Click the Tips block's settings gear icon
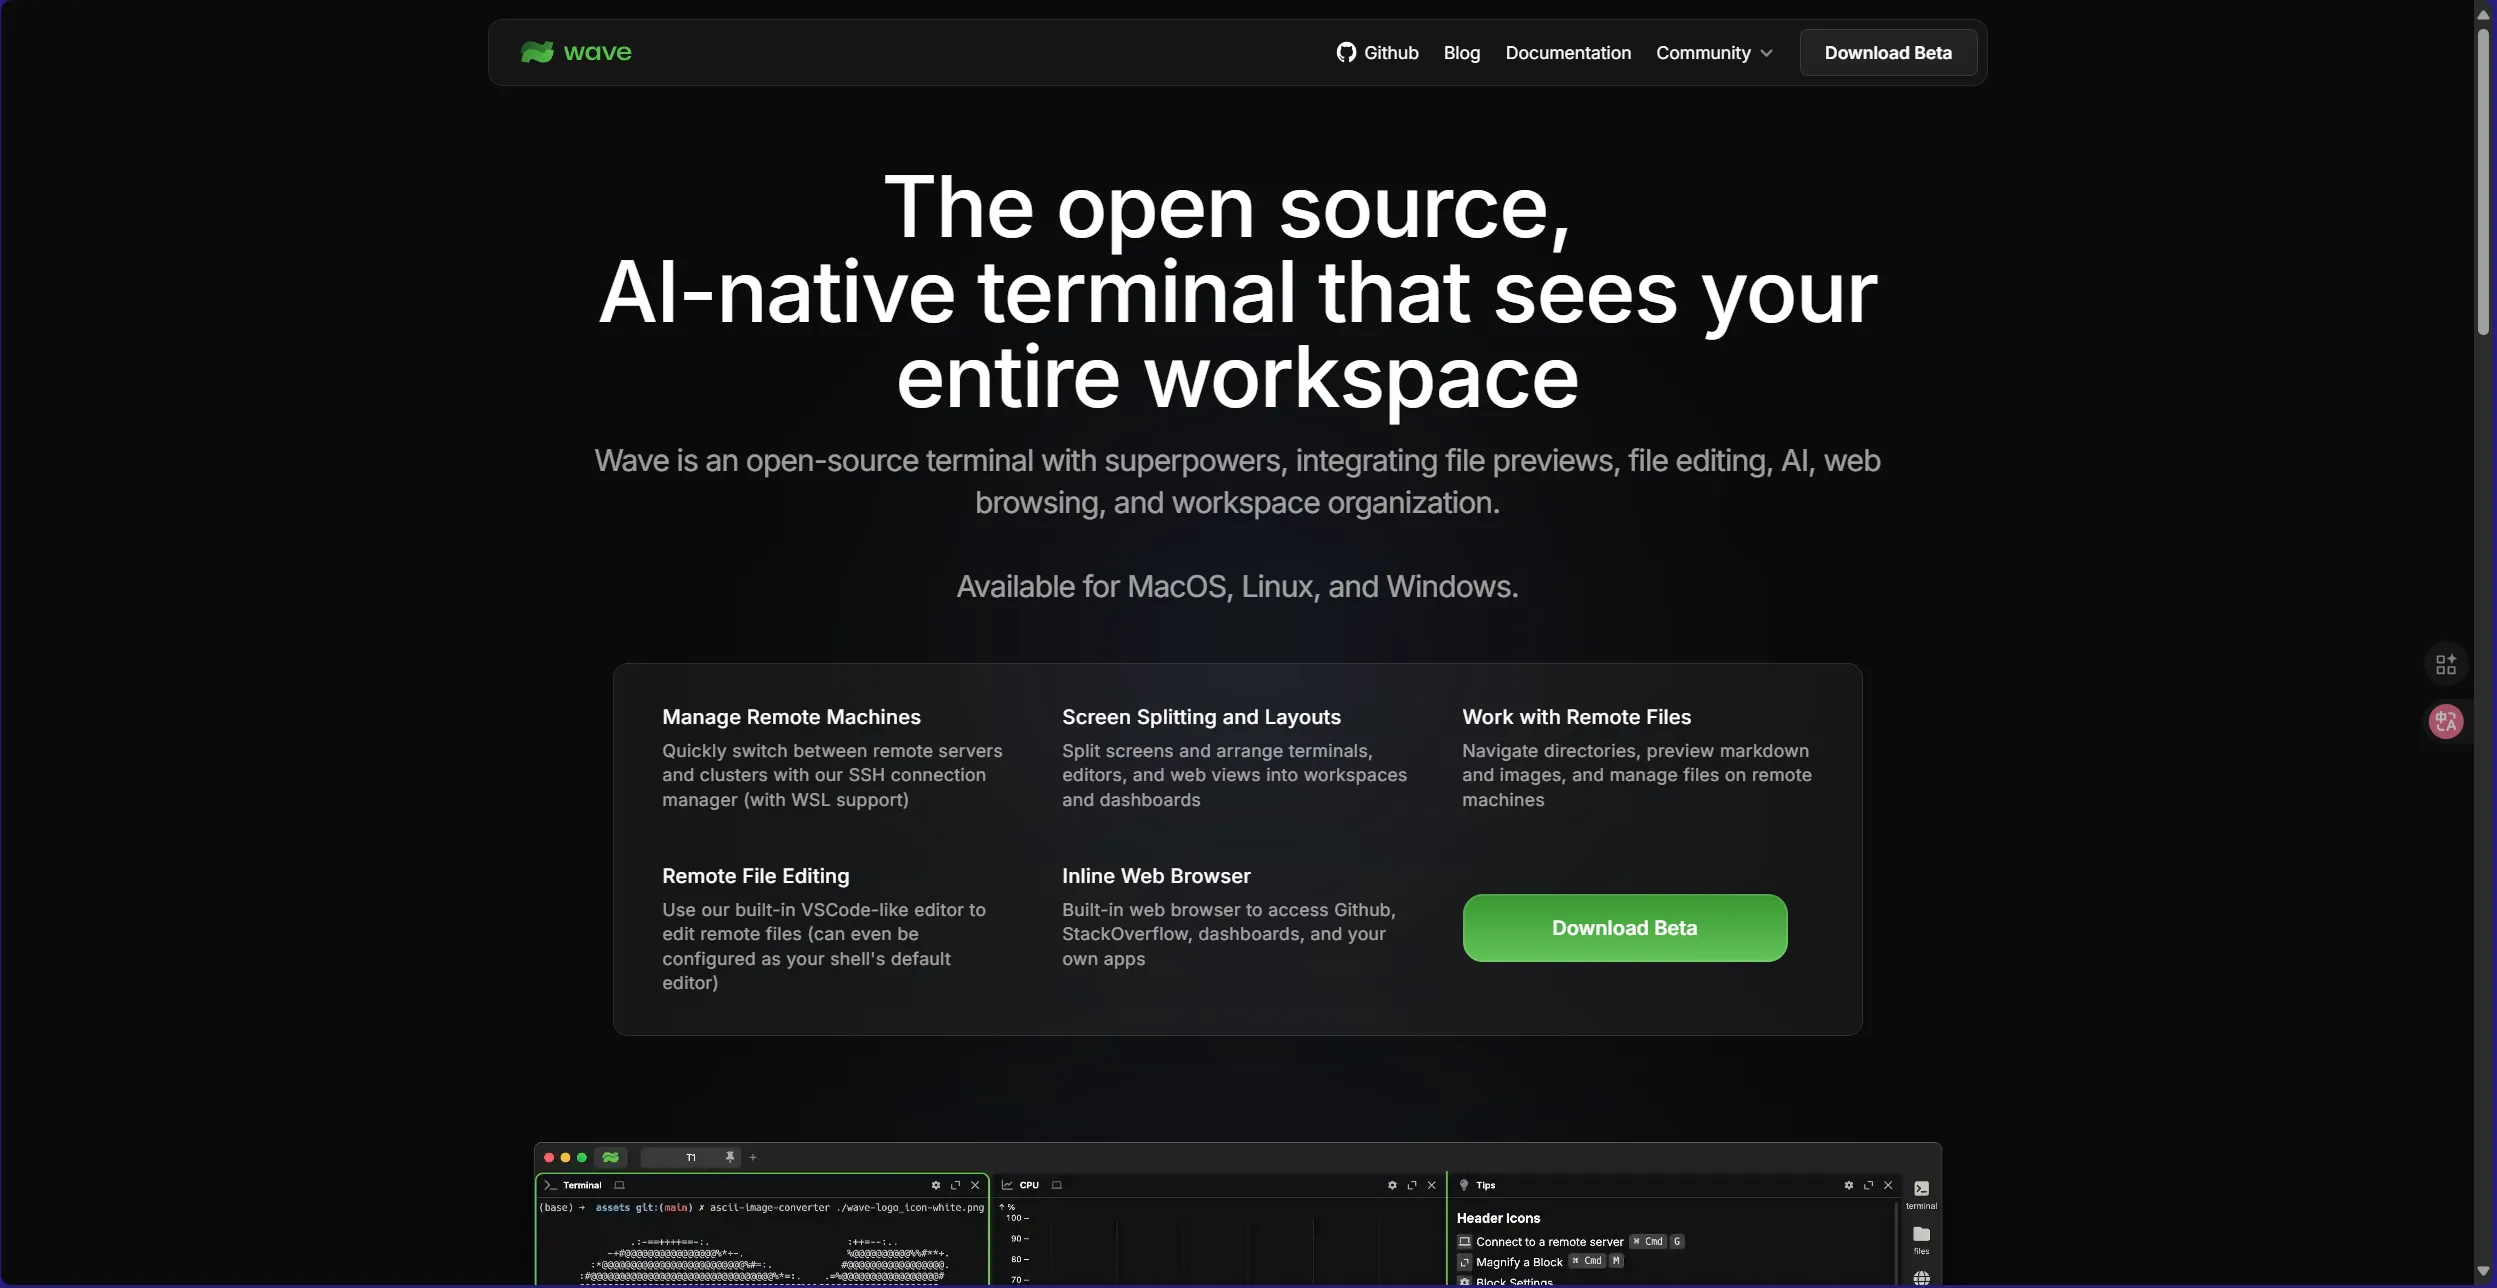 tap(1847, 1185)
